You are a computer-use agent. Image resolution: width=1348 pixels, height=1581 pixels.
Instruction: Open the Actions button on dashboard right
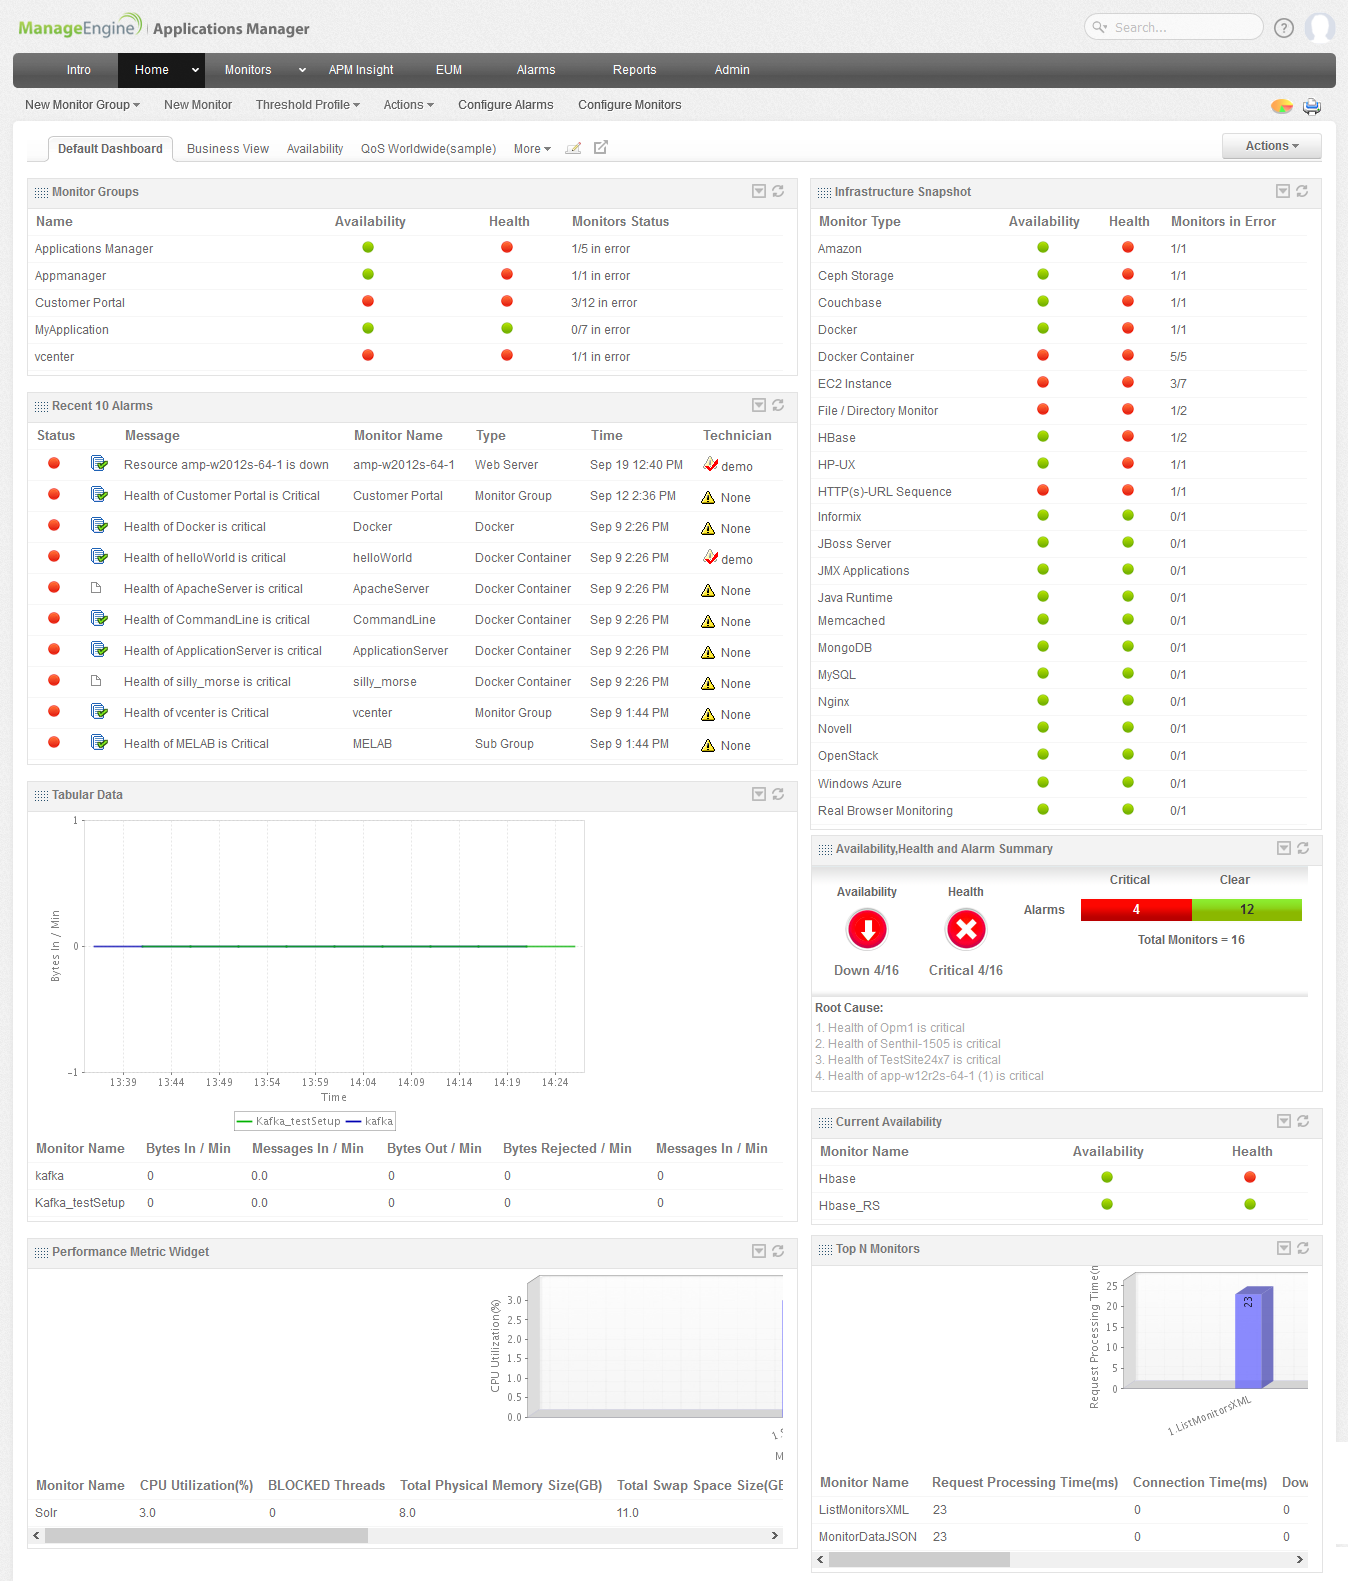(1272, 146)
